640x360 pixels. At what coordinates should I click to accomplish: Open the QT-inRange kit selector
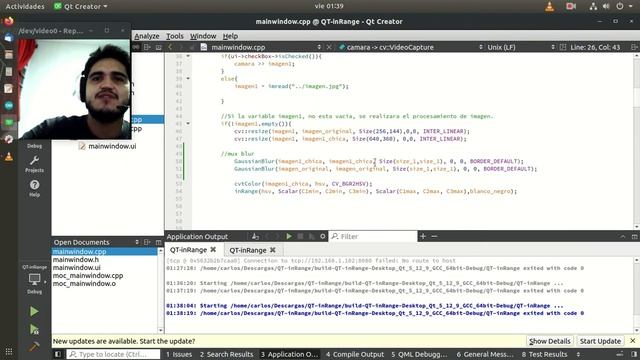(34, 279)
